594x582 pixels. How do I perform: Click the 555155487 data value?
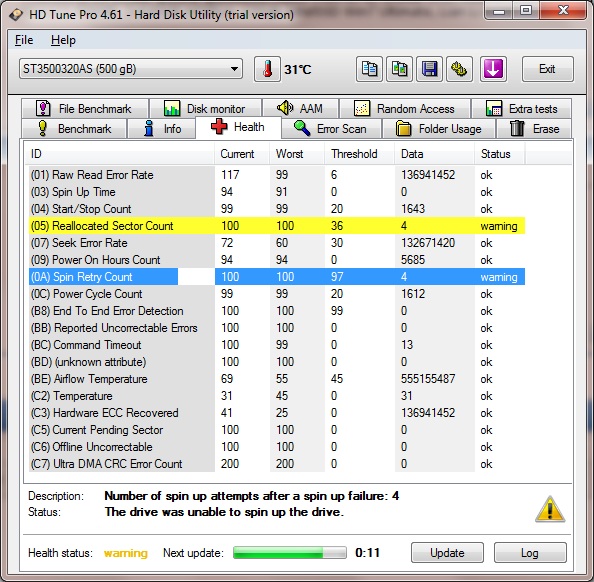pyautogui.click(x=428, y=379)
